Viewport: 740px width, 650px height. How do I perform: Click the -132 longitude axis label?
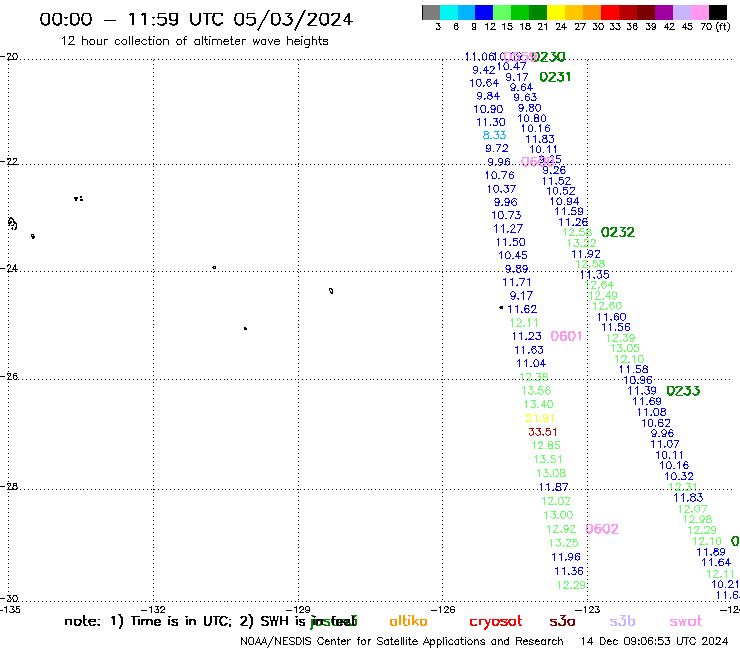click(x=153, y=609)
